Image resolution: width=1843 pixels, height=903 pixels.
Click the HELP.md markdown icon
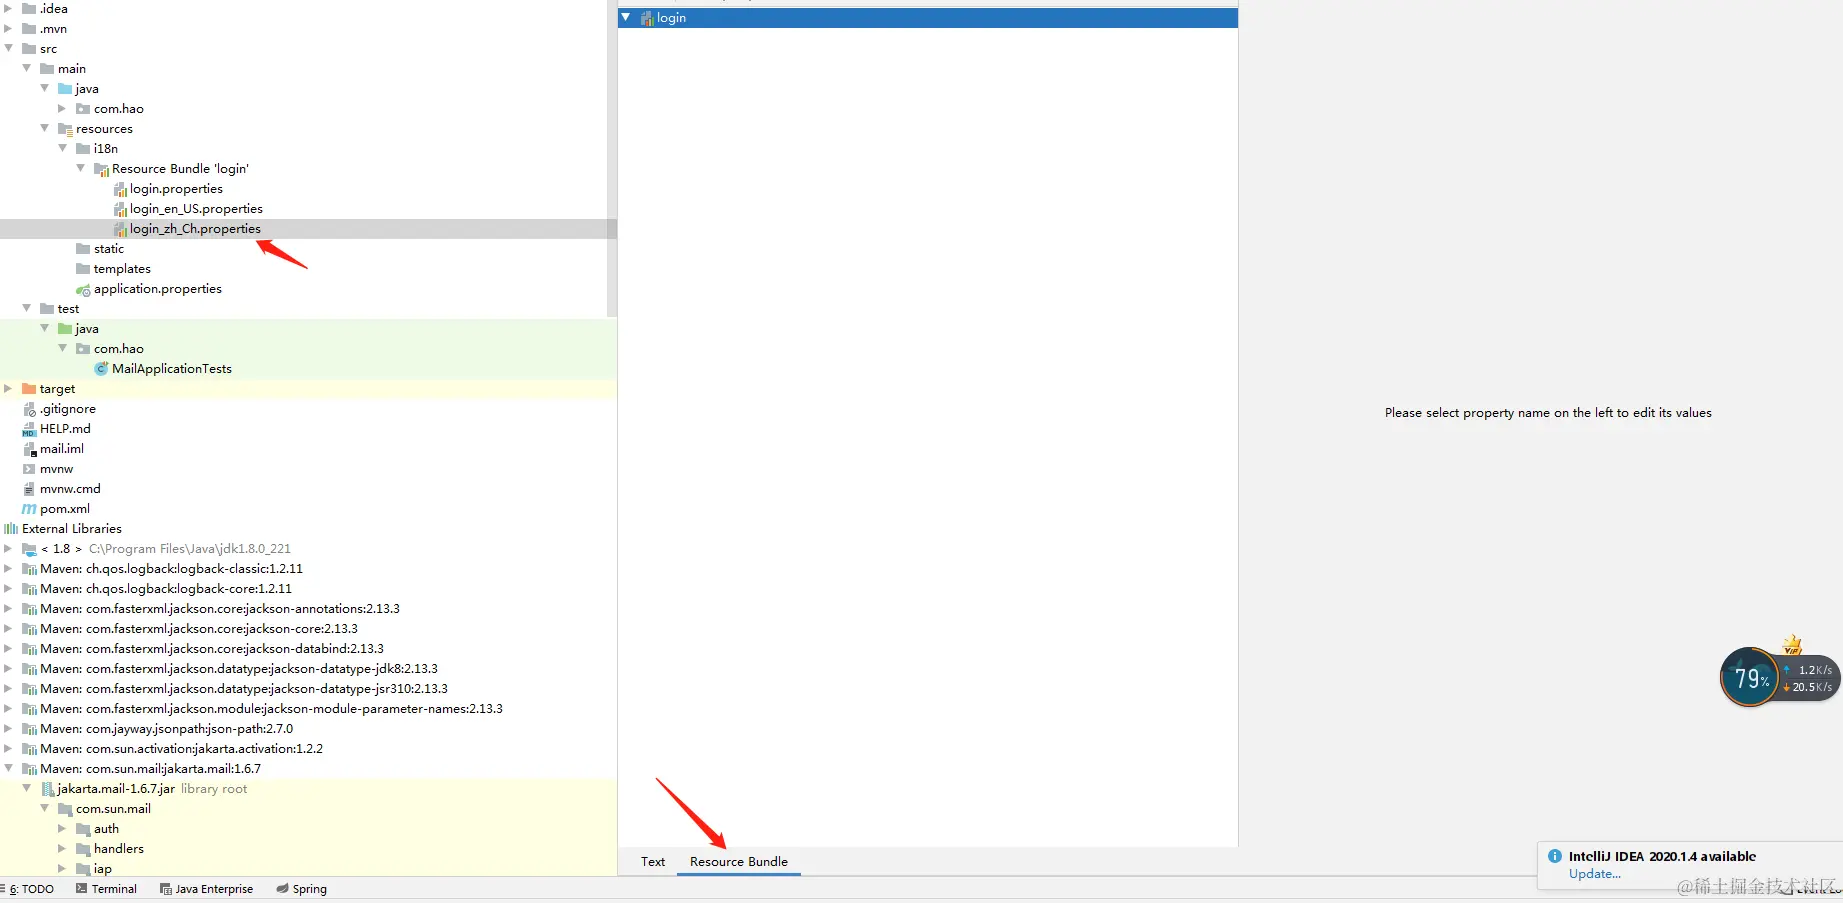(x=29, y=429)
